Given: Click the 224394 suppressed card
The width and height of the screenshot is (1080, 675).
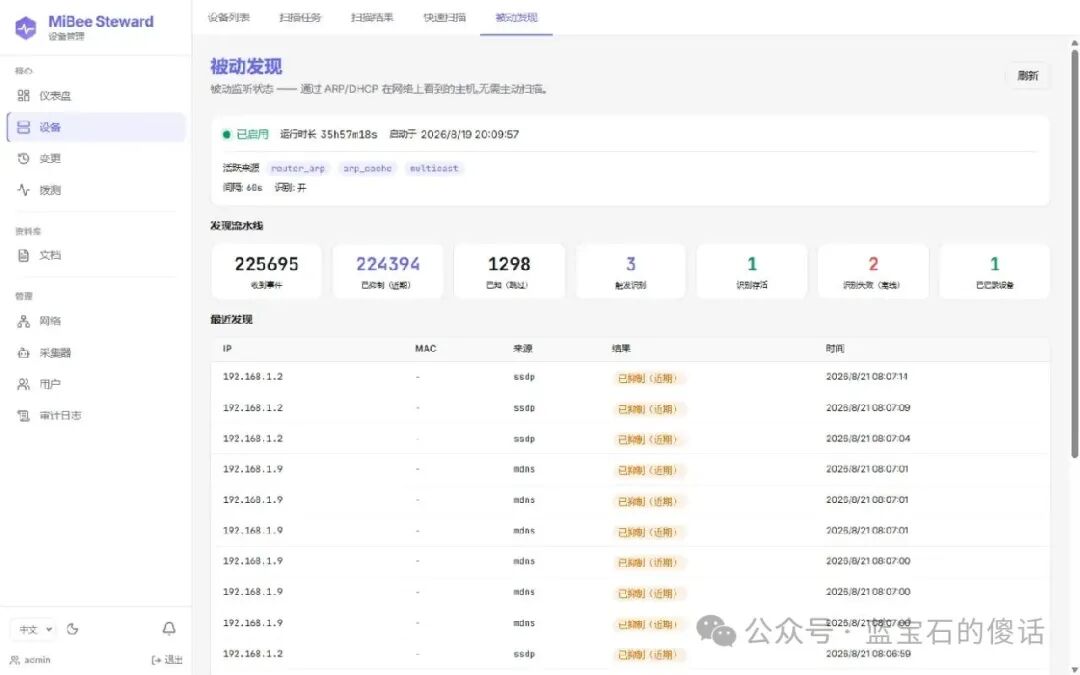Looking at the screenshot, I should click(x=388, y=271).
